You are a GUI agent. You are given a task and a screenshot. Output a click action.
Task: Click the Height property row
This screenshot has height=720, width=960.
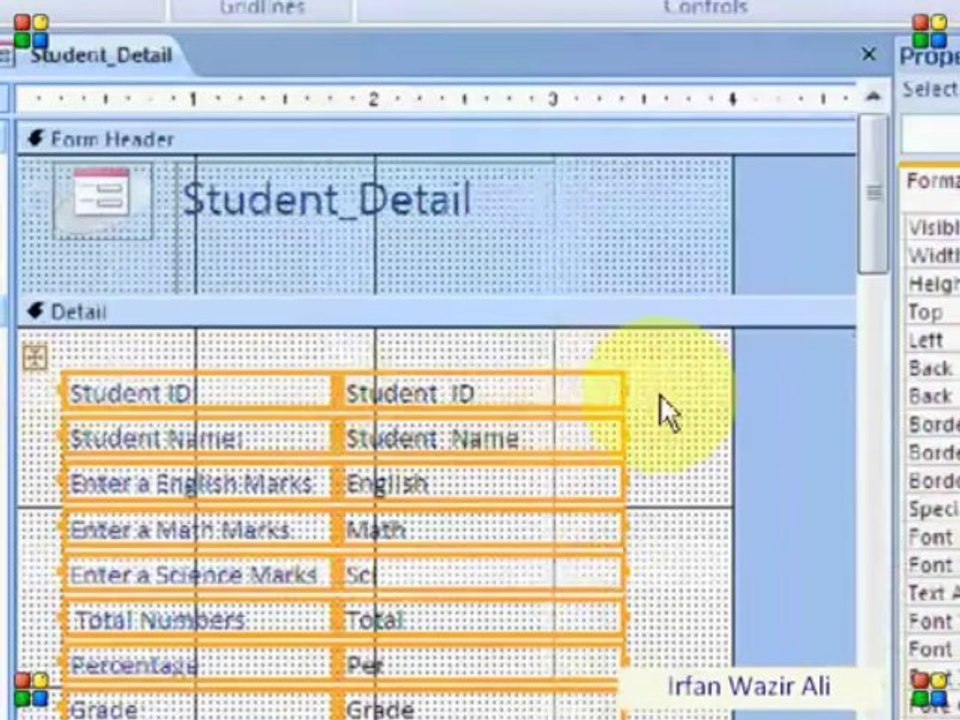(x=932, y=284)
